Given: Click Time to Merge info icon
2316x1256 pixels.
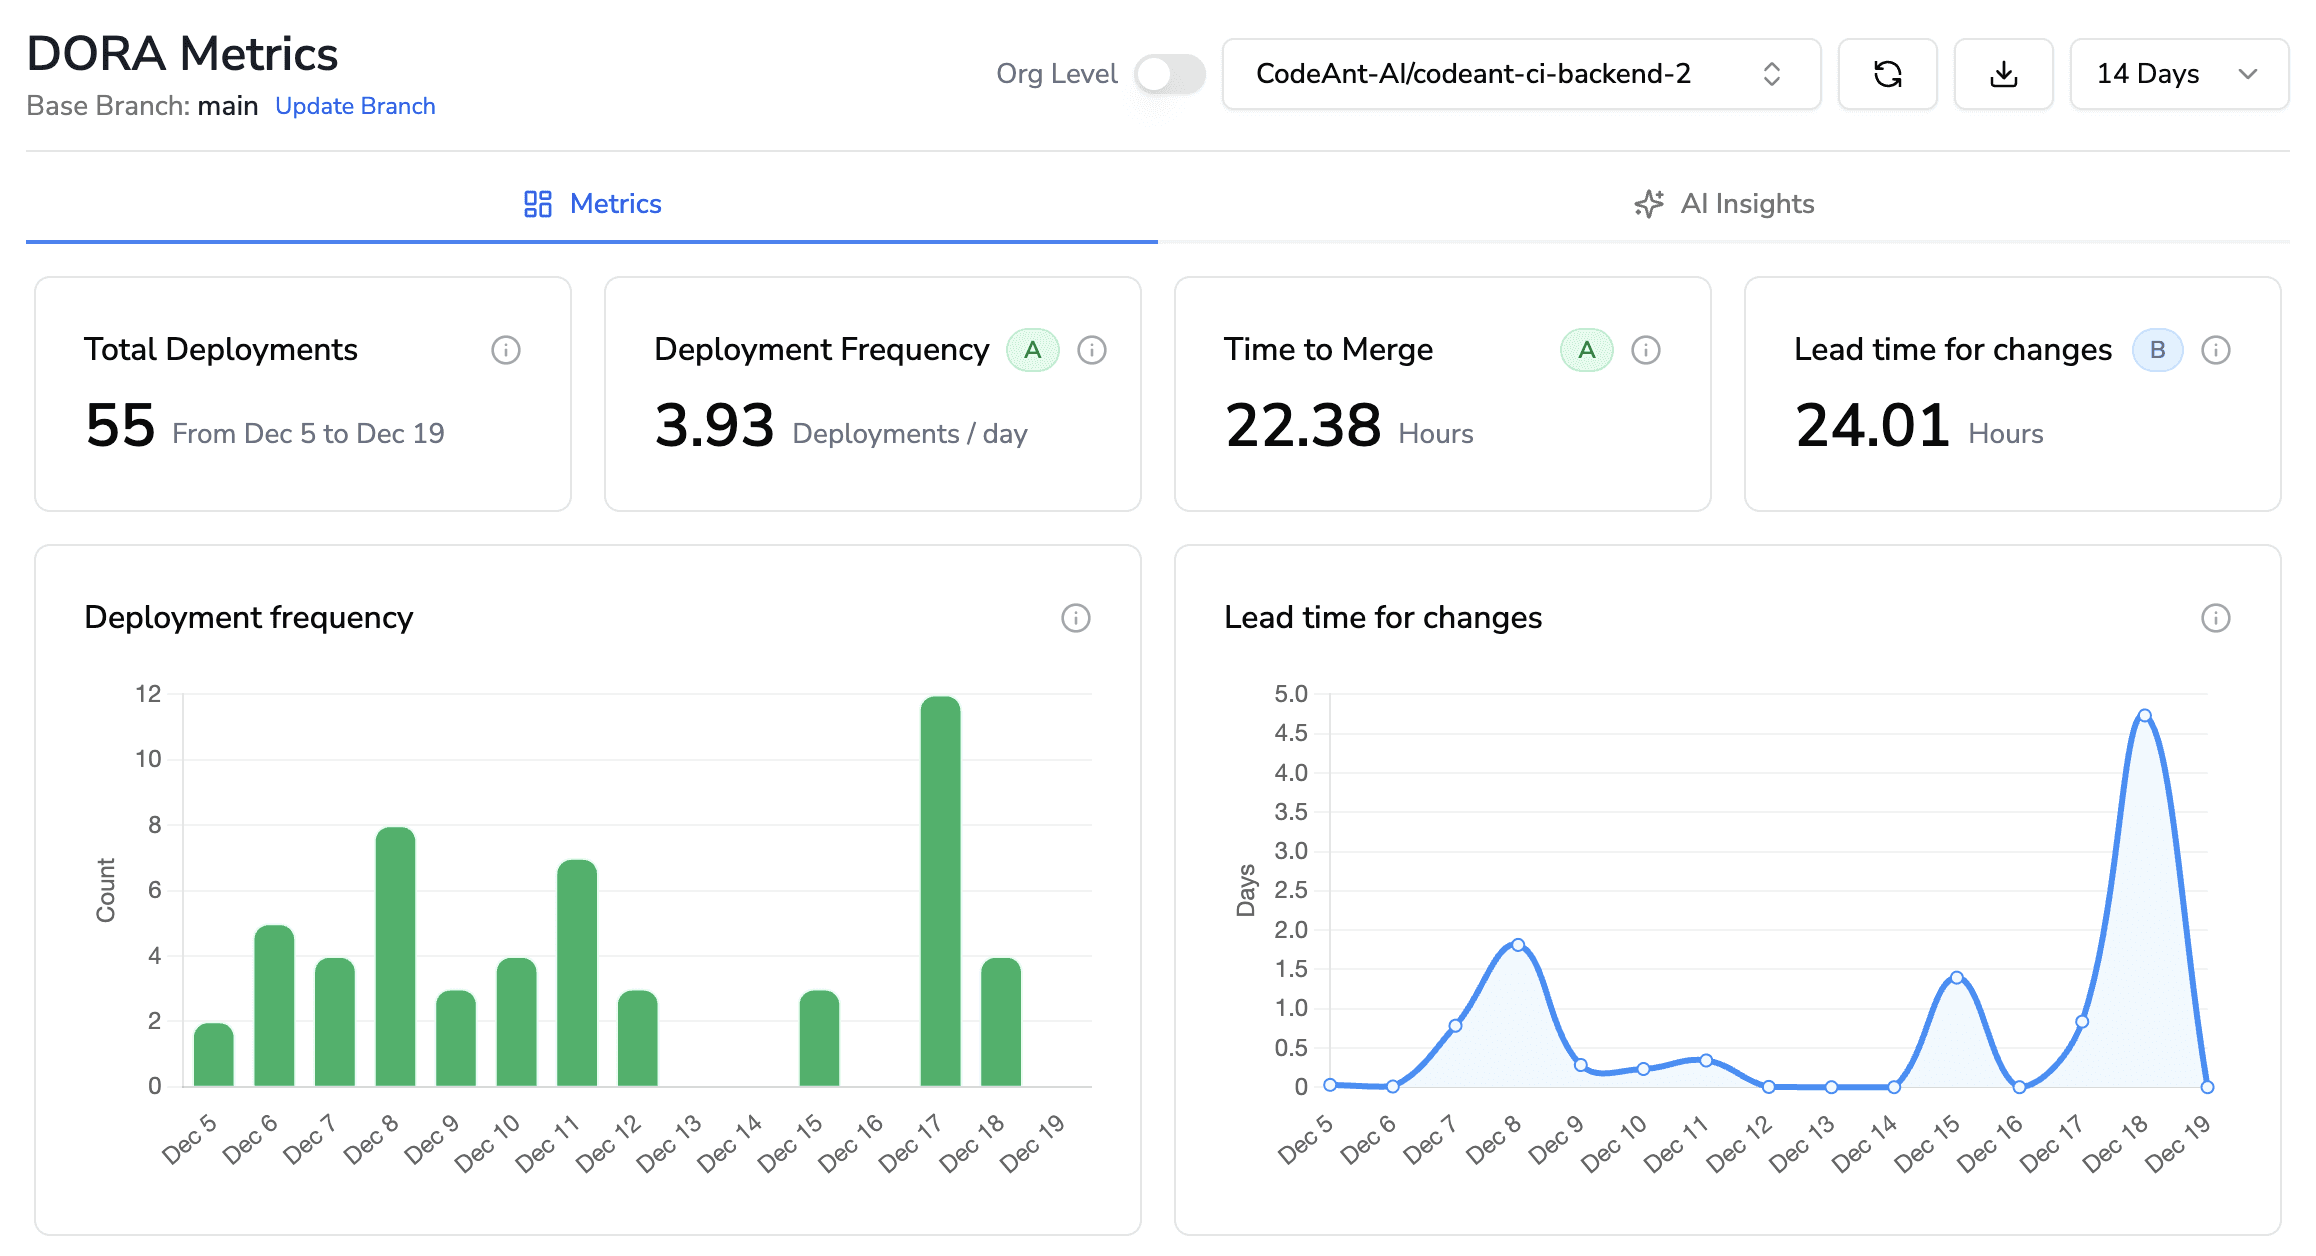Looking at the screenshot, I should pyautogui.click(x=1646, y=350).
